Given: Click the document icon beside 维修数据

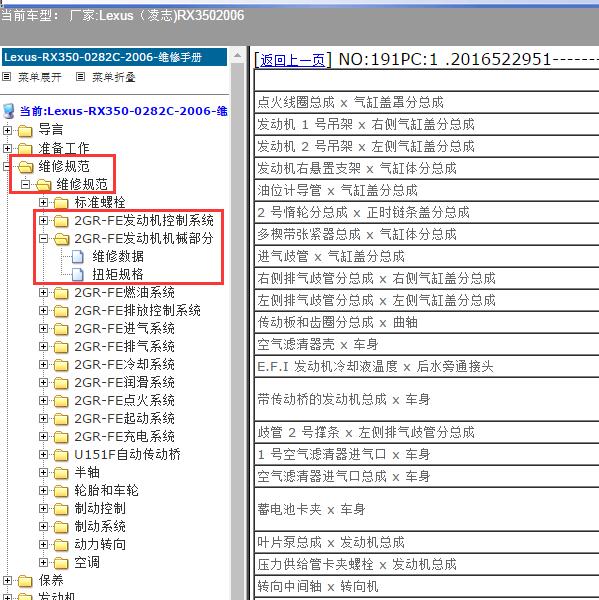Looking at the screenshot, I should click(x=78, y=257).
